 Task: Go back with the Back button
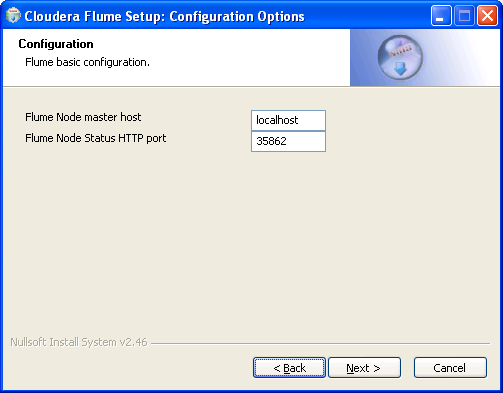(289, 368)
